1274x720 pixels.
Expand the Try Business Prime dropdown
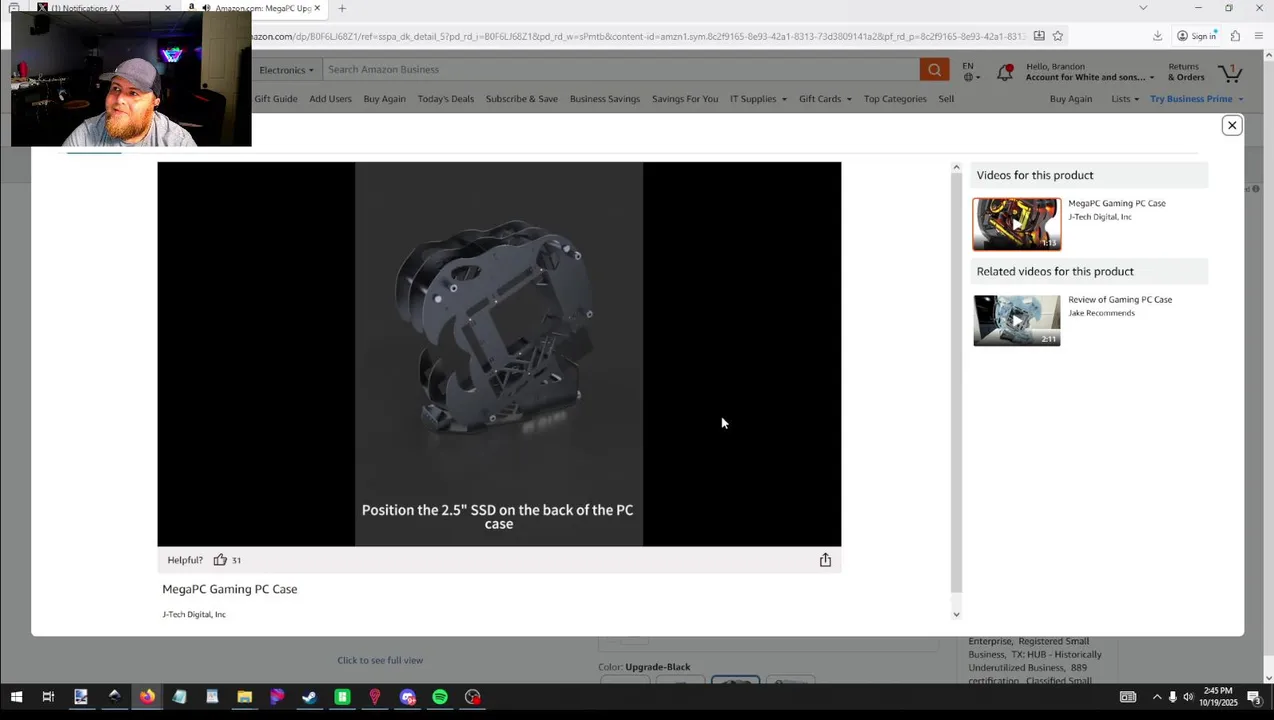tap(1196, 99)
